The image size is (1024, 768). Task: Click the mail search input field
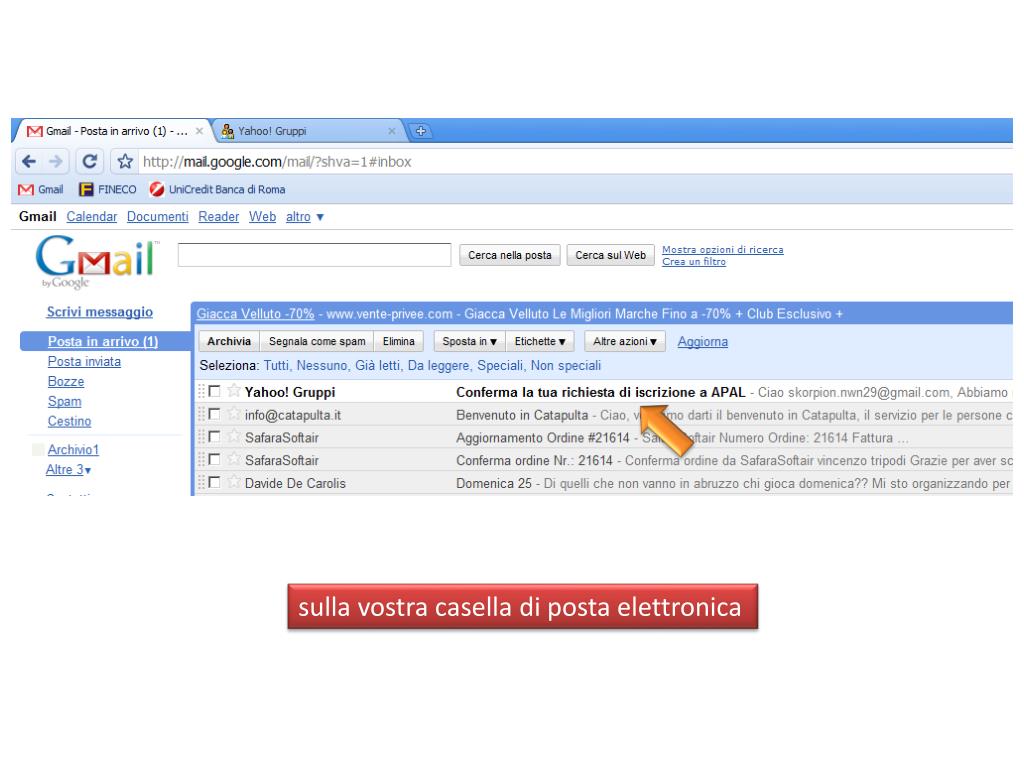314,255
